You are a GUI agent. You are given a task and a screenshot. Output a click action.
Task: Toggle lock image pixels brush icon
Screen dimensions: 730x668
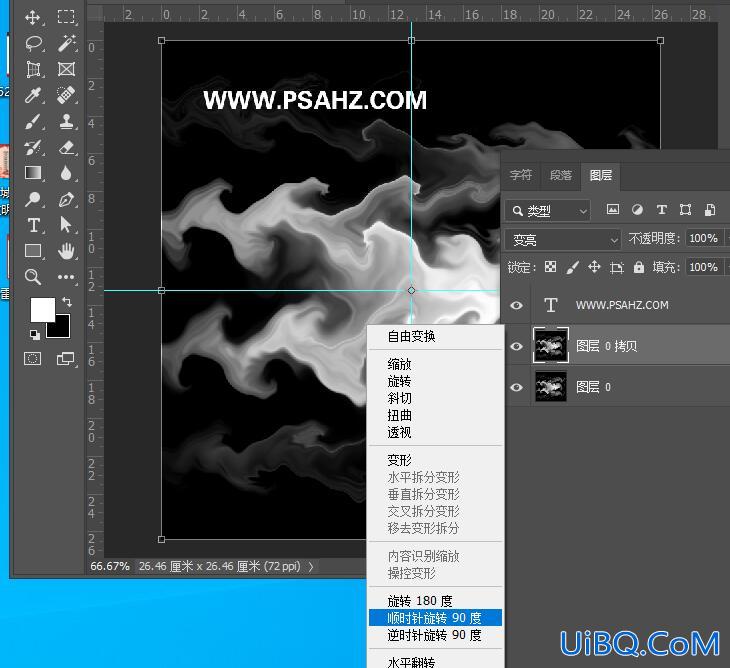click(573, 267)
